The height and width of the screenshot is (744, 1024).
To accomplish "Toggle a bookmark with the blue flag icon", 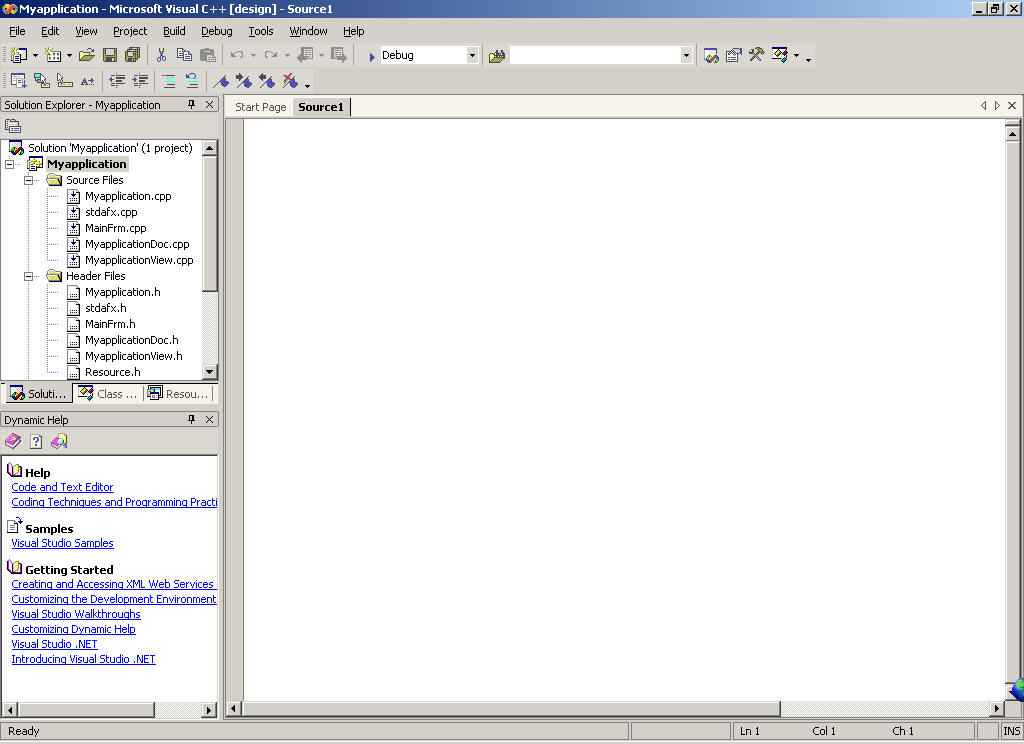I will [221, 81].
